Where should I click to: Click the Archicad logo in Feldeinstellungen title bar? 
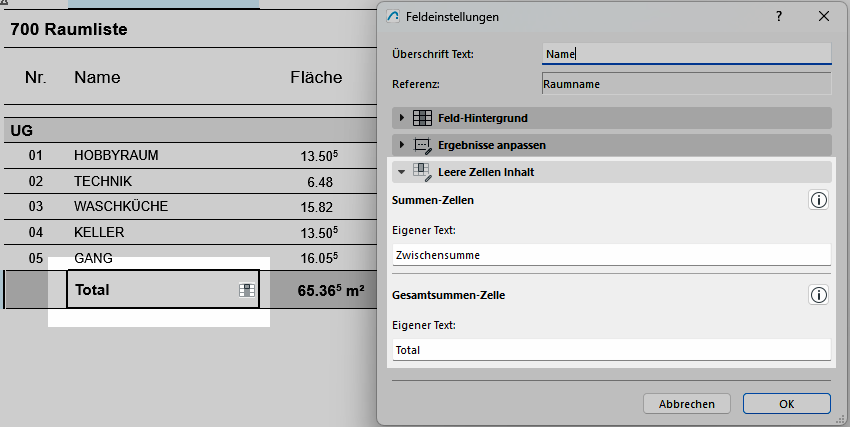(x=393, y=17)
